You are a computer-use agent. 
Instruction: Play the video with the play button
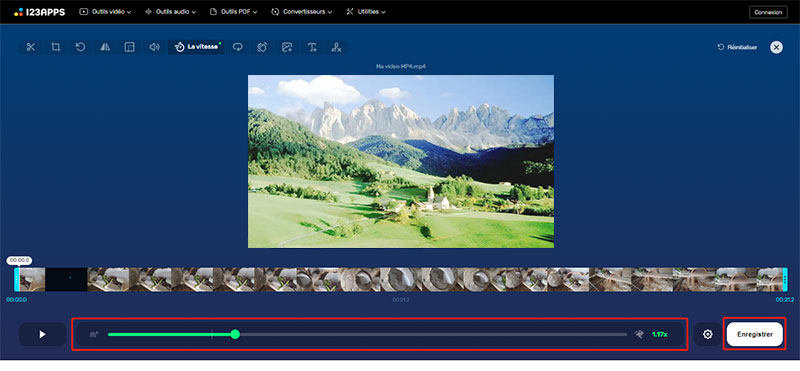[x=43, y=334]
